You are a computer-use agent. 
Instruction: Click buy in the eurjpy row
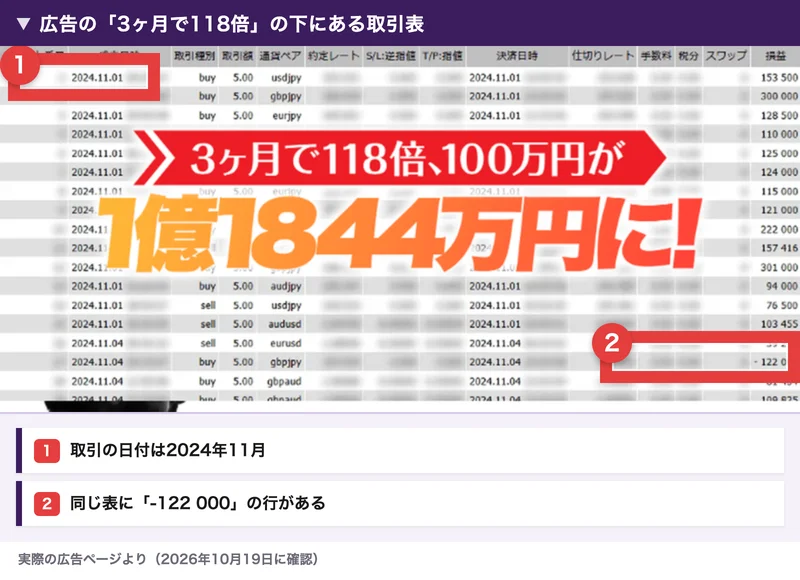pos(207,116)
